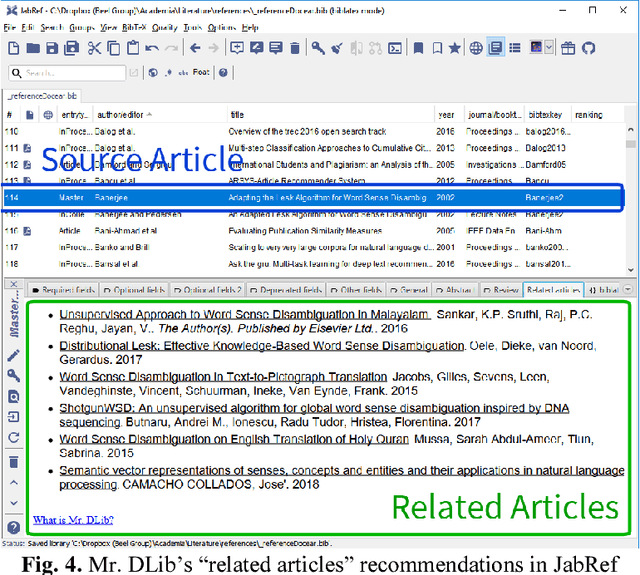Click the GitHub icon in toolbar
The width and height of the screenshot is (640, 575).
(588, 47)
